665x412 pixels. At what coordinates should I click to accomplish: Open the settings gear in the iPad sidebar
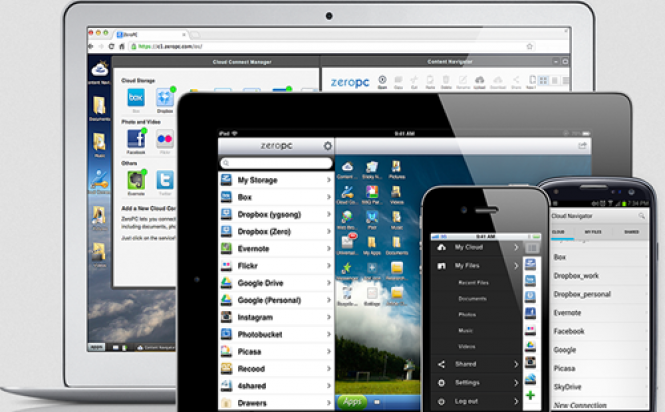(327, 146)
